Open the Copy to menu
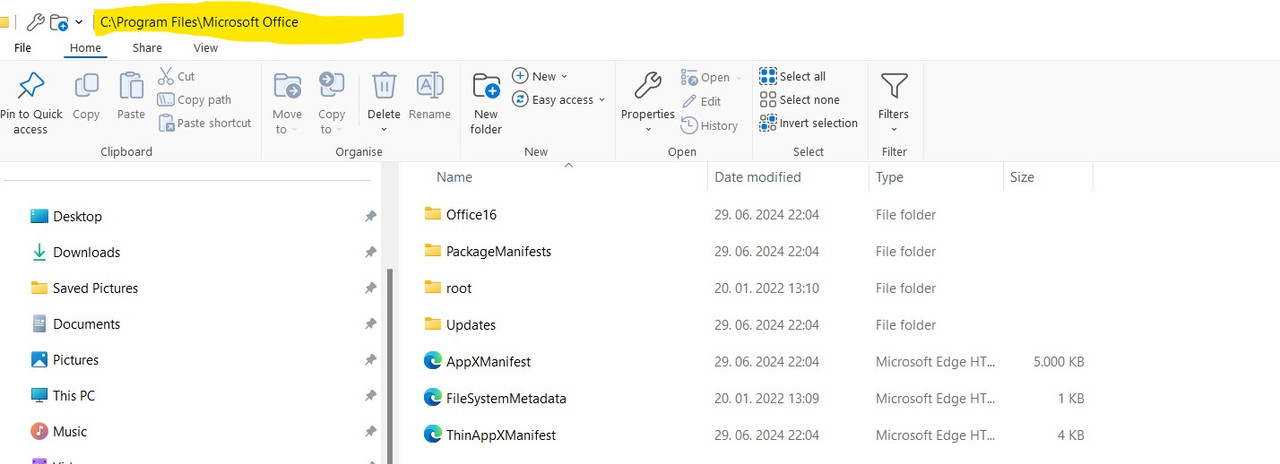 (x=331, y=103)
